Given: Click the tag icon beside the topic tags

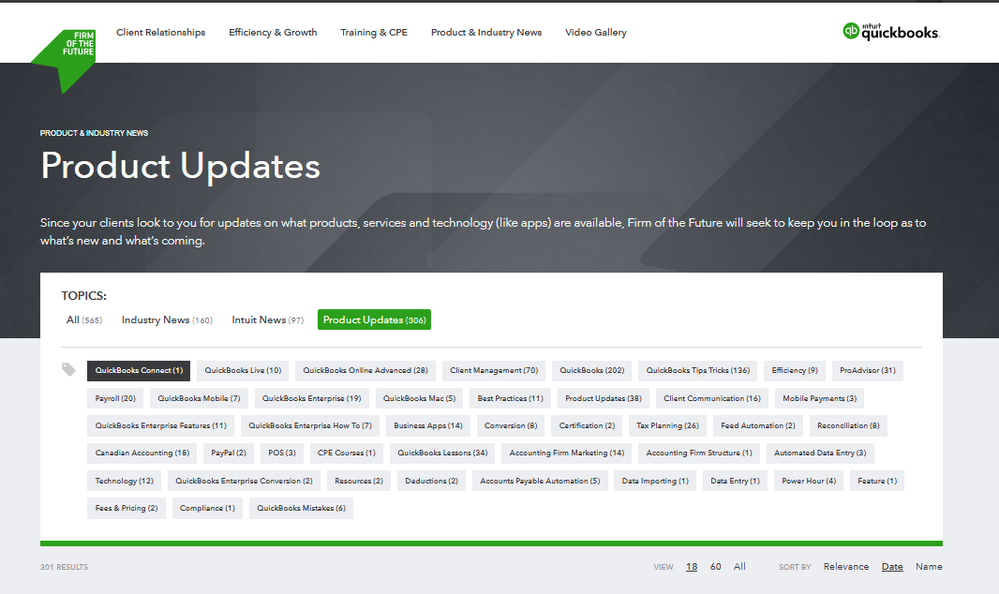Looking at the screenshot, I should tap(69, 370).
